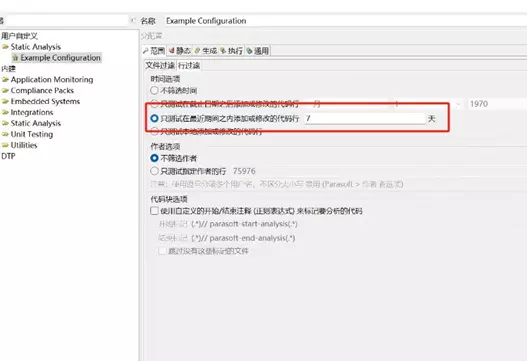Screen dimensions: 527x361
Task: Click the days field containing 7
Action: tap(365, 118)
